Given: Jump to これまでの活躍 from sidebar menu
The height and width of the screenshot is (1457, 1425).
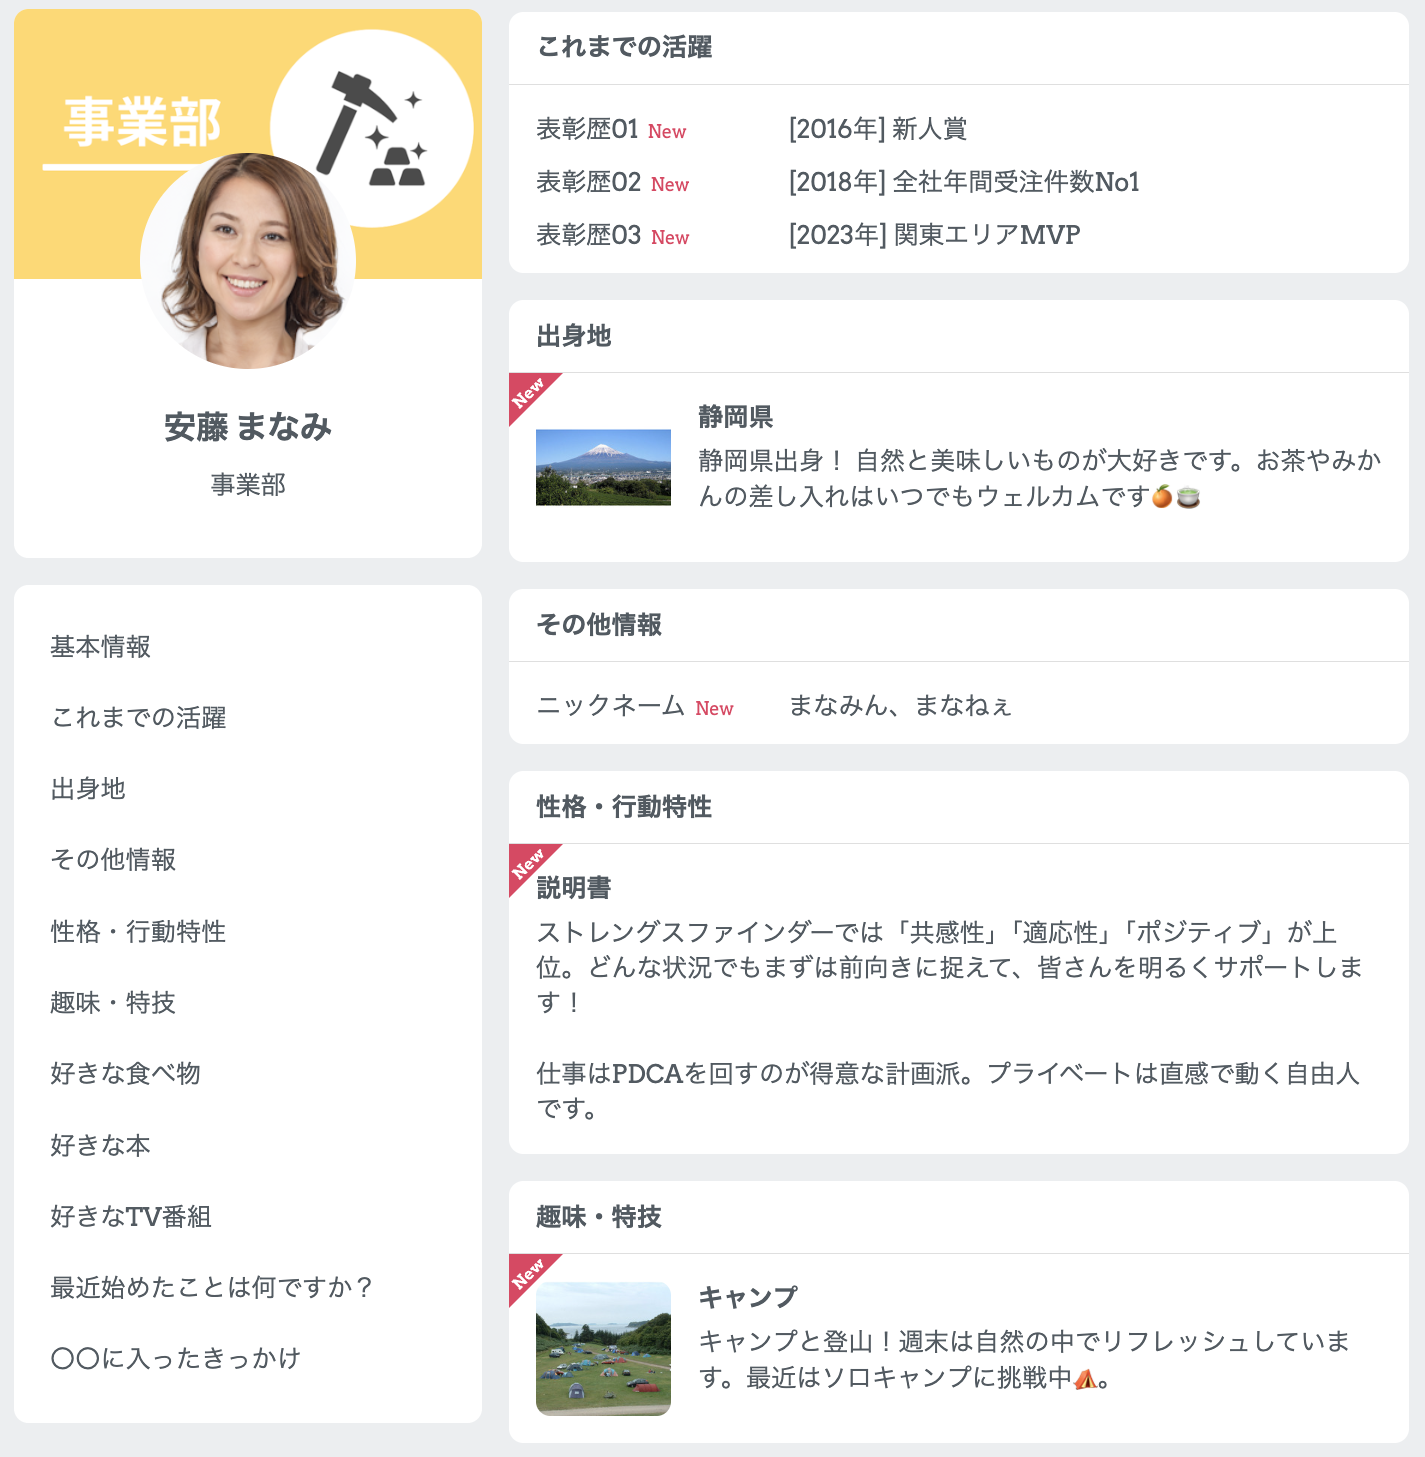Looking at the screenshot, I should 139,718.
